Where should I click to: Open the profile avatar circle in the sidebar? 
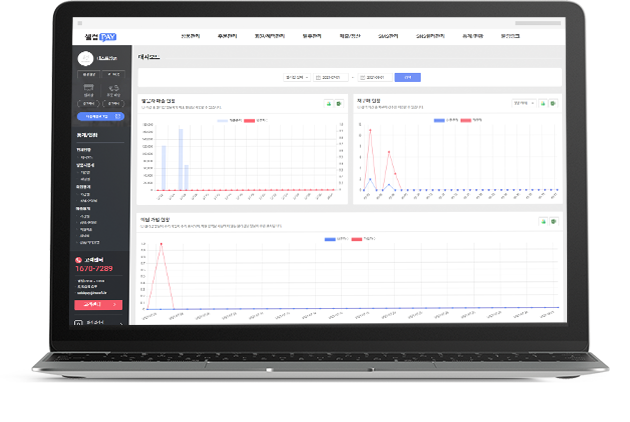tap(85, 58)
